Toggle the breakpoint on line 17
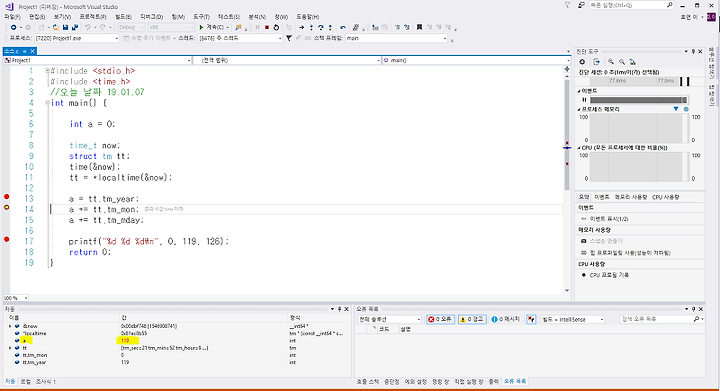The height and width of the screenshot is (391, 720). pyautogui.click(x=6, y=239)
